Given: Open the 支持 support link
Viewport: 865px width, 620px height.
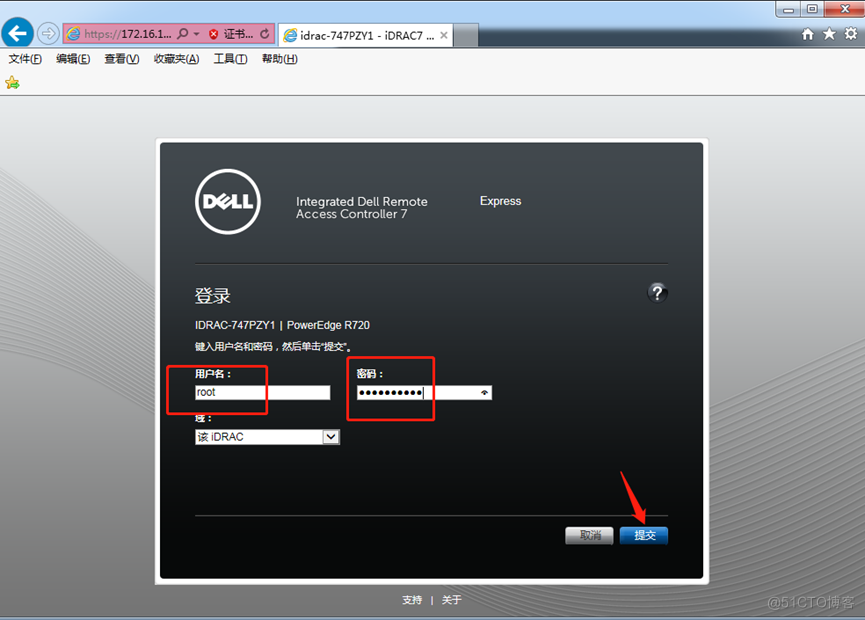Looking at the screenshot, I should coord(412,600).
